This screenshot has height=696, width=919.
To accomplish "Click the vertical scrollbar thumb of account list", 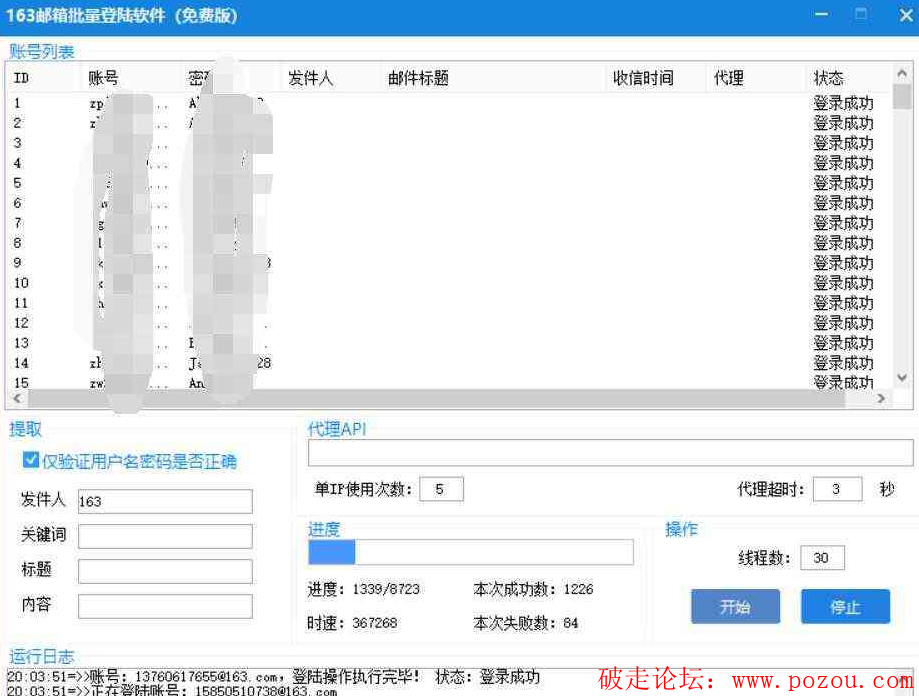I will coord(902,97).
